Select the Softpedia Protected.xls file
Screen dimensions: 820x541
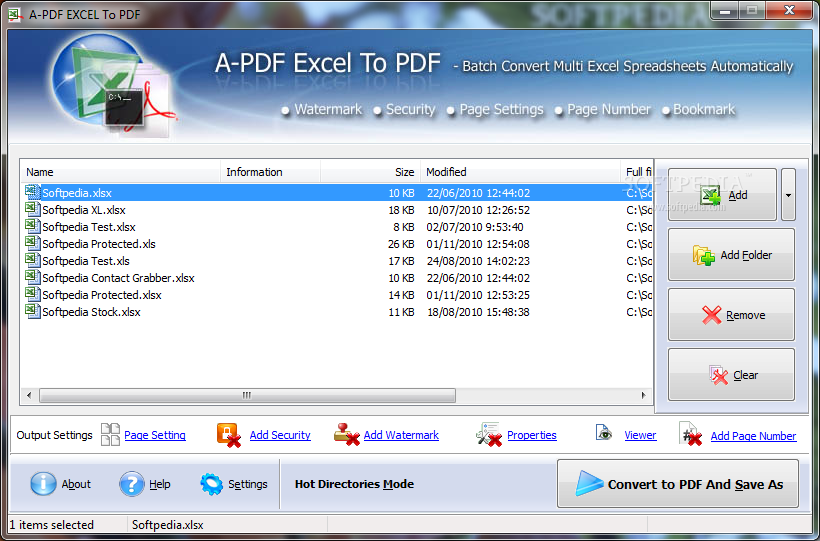pyautogui.click(x=337, y=244)
